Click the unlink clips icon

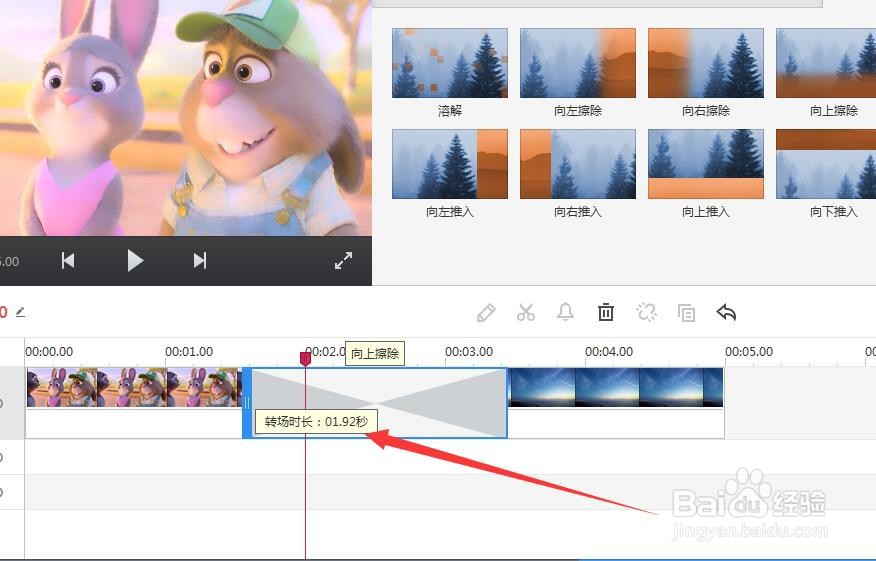pos(646,312)
